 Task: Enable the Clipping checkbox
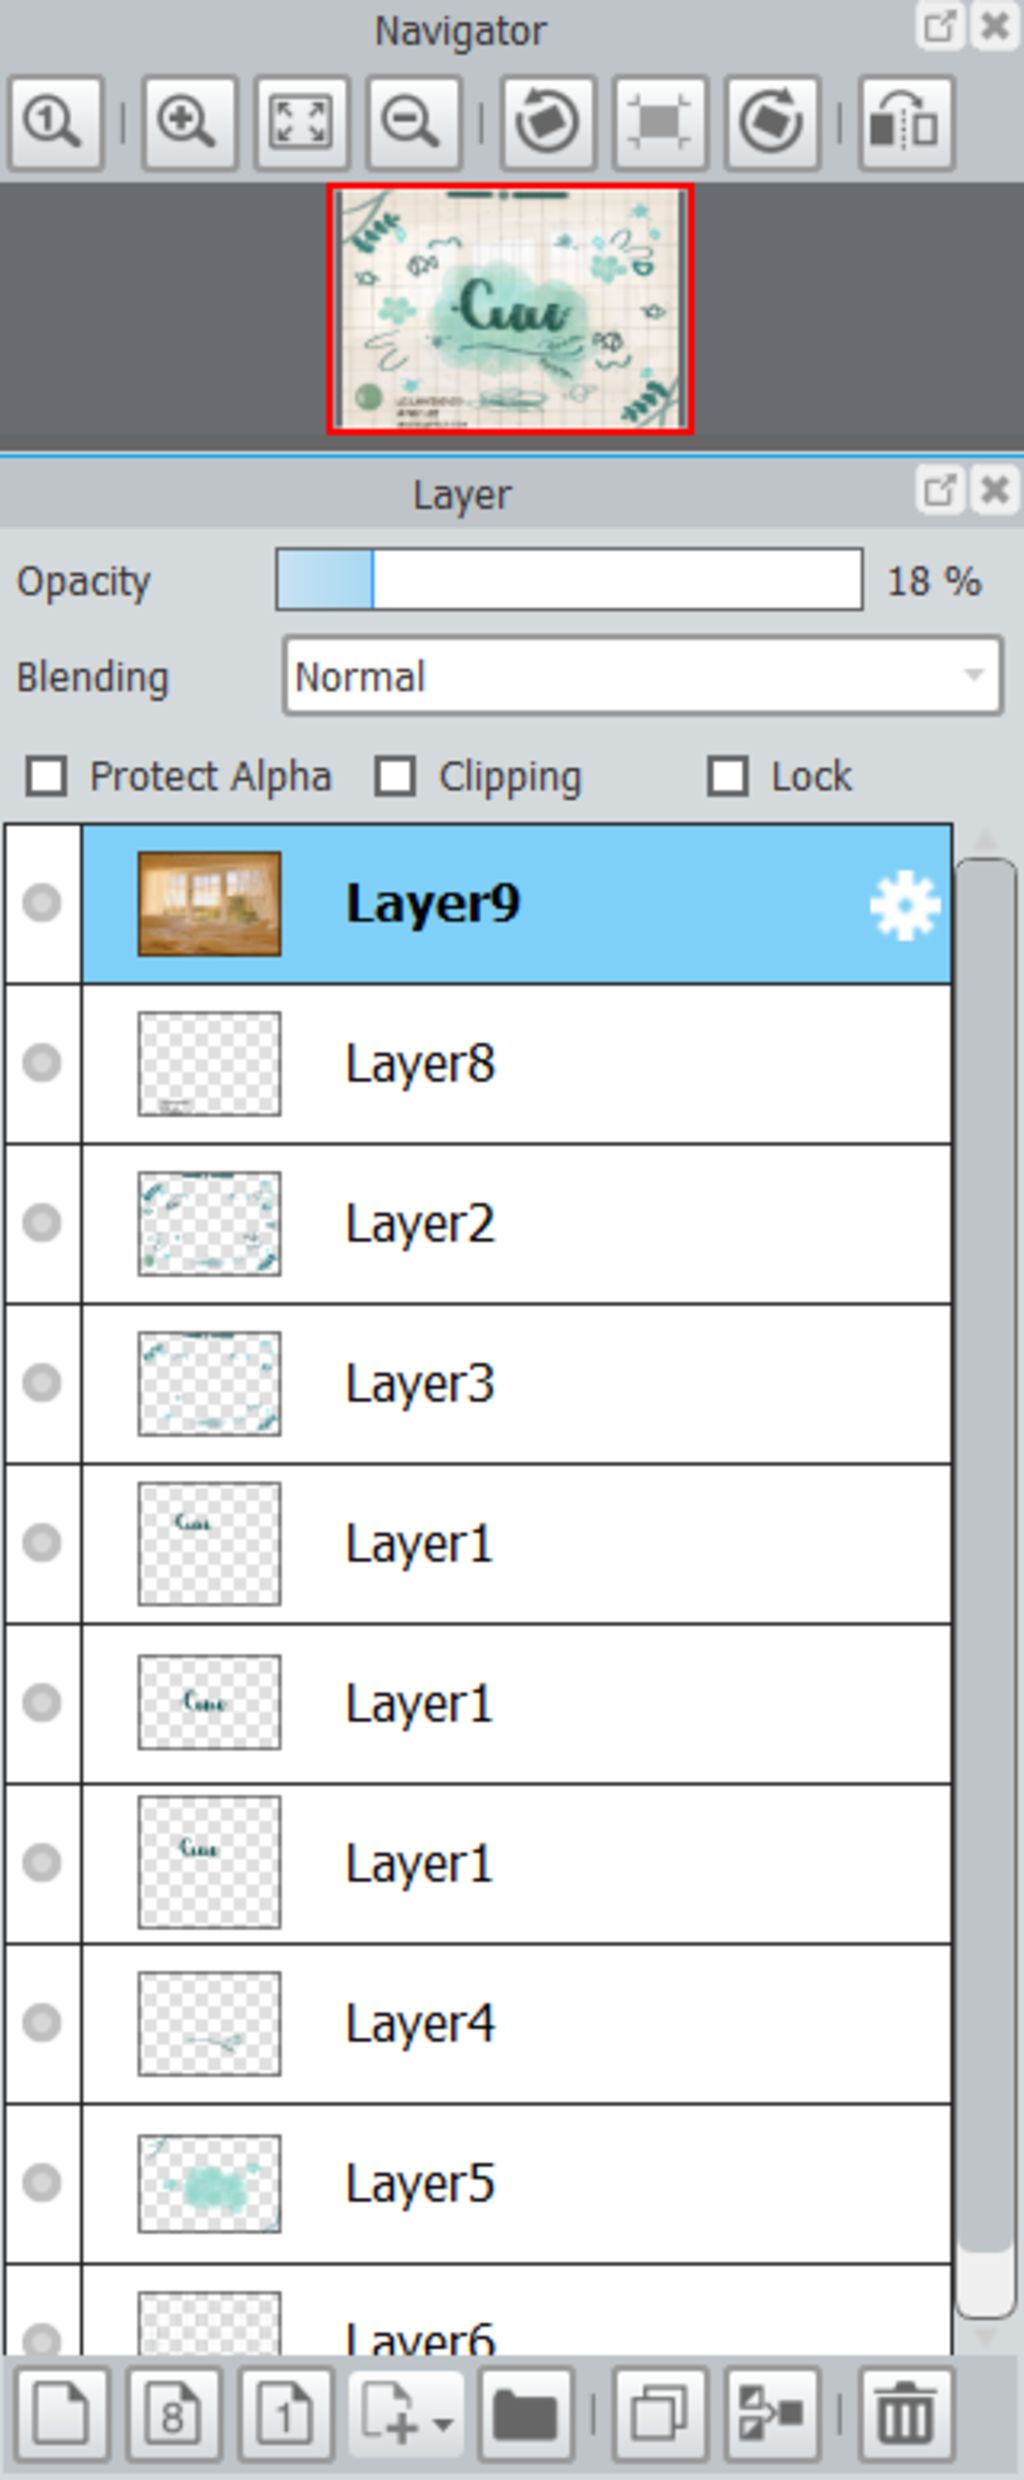click(395, 777)
